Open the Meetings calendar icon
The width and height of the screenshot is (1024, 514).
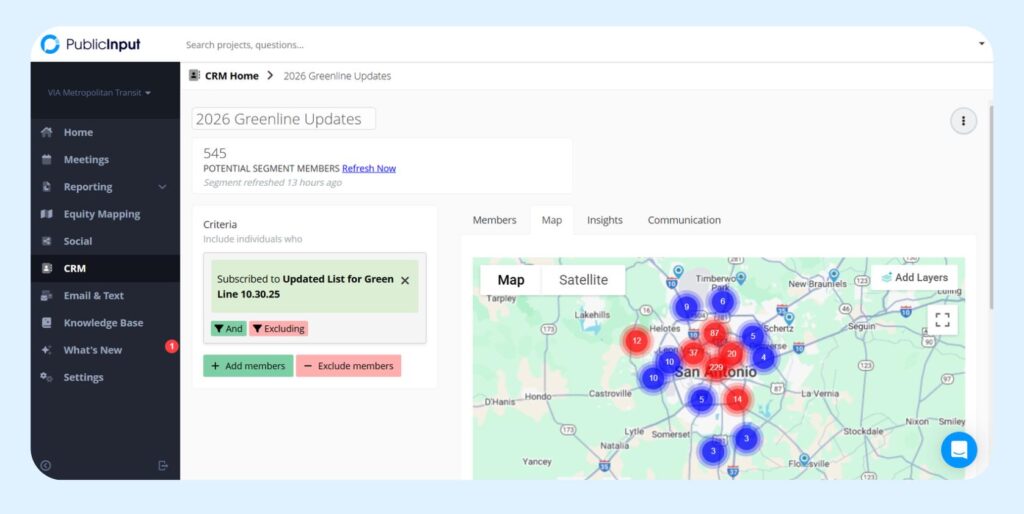click(x=46, y=160)
